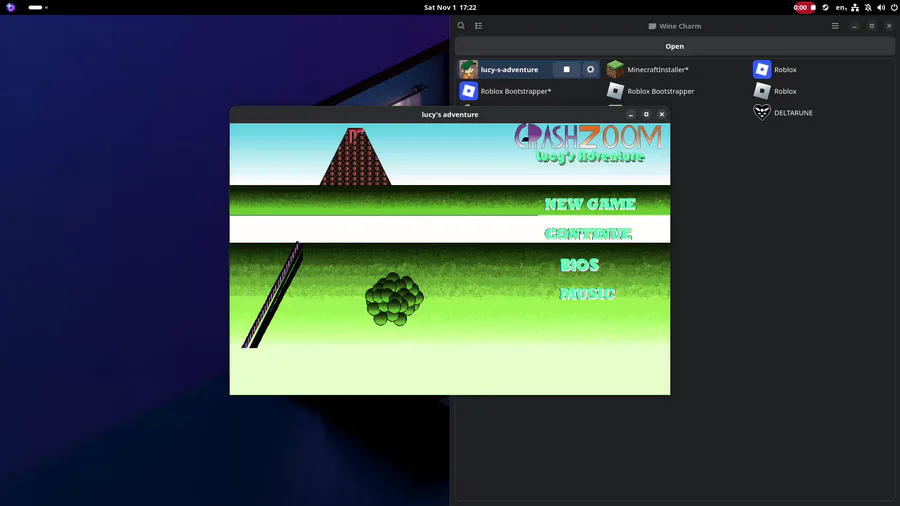Stop screen recording in top bar
Screen dimensions: 900x506
click(804, 7)
